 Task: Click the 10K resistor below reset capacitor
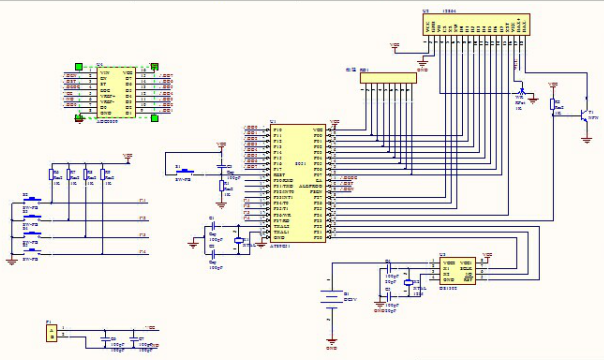(221, 186)
